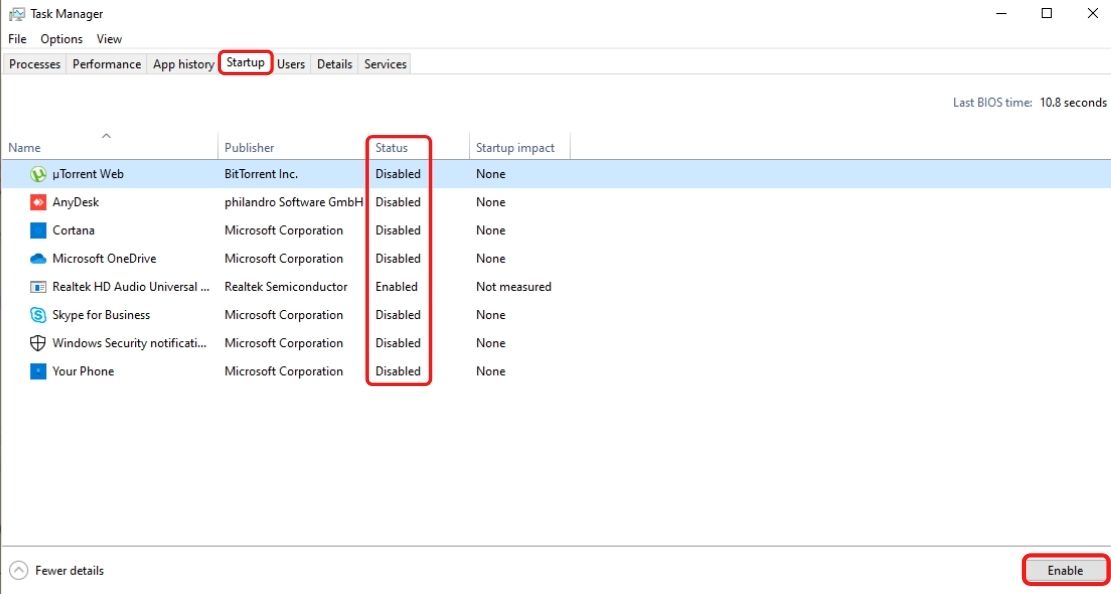Image resolution: width=1111 pixels, height=594 pixels.
Task: Sort list by Name column header
Action: pyautogui.click(x=25, y=148)
